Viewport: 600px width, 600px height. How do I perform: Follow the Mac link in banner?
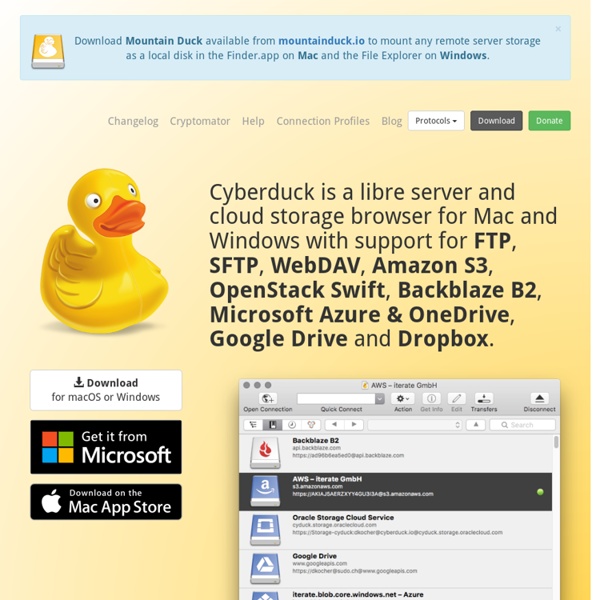tap(308, 55)
